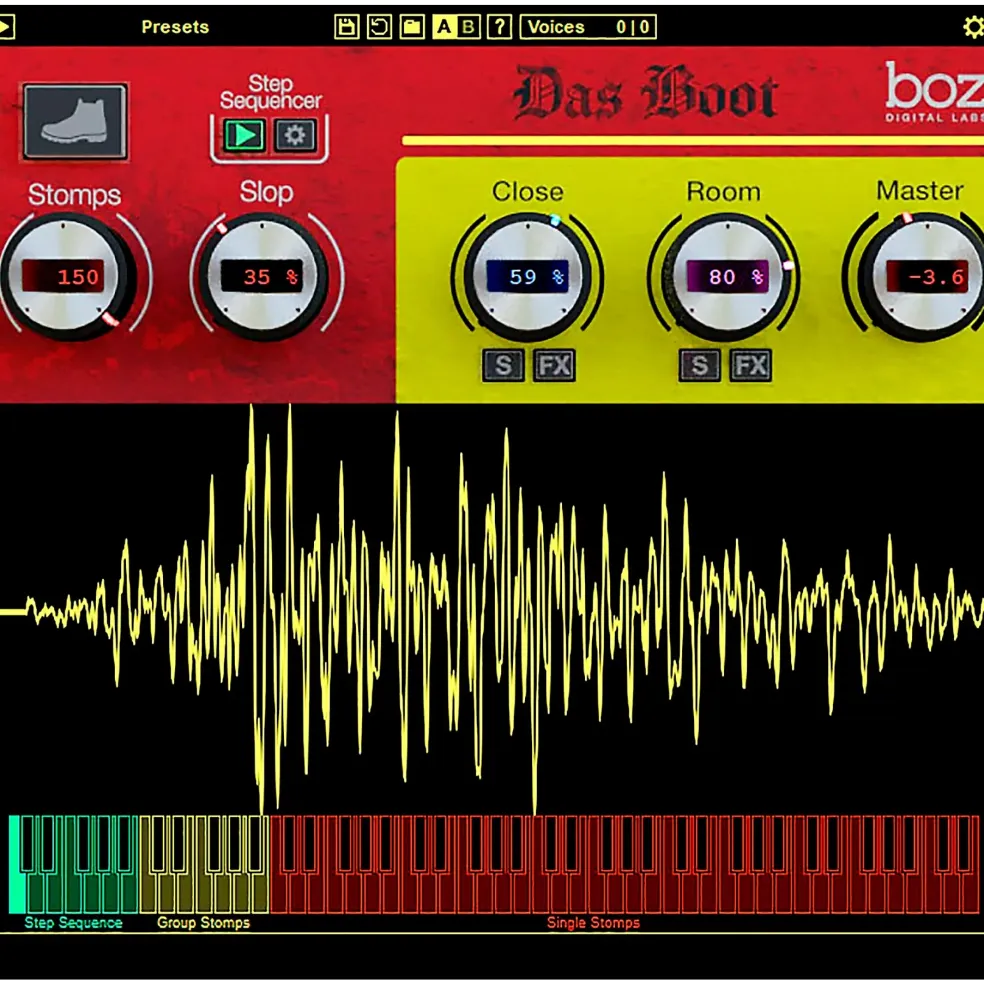Toggle FX for the Close mic

(x=554, y=365)
